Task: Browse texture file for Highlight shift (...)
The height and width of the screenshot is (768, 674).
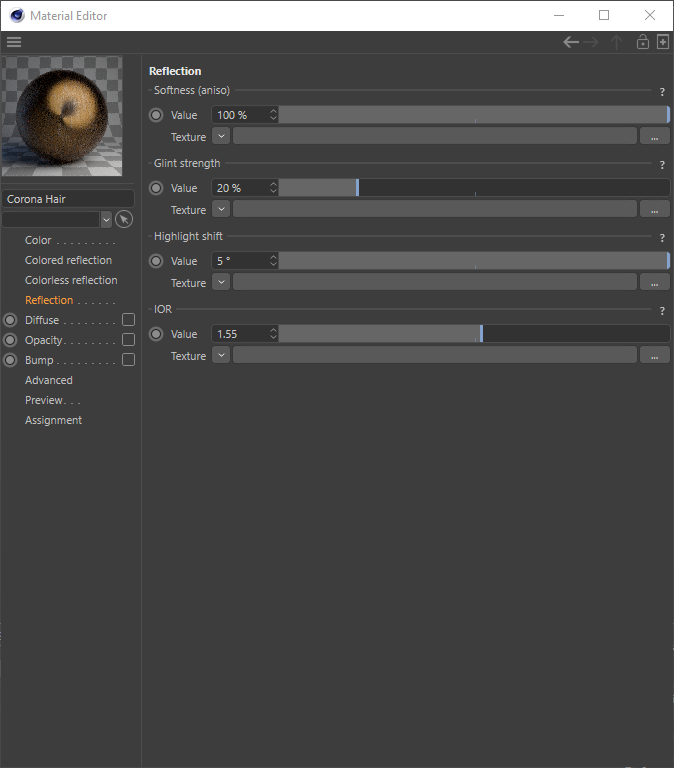Action: 654,282
